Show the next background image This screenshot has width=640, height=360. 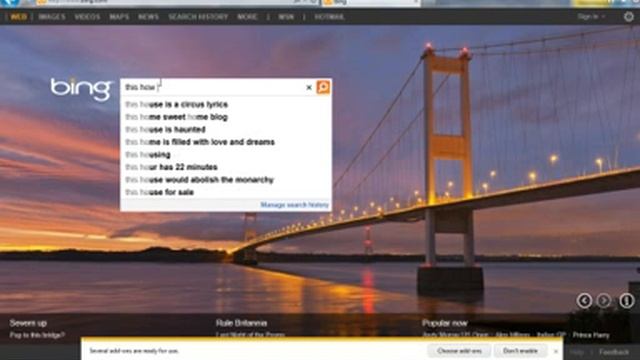(x=604, y=301)
